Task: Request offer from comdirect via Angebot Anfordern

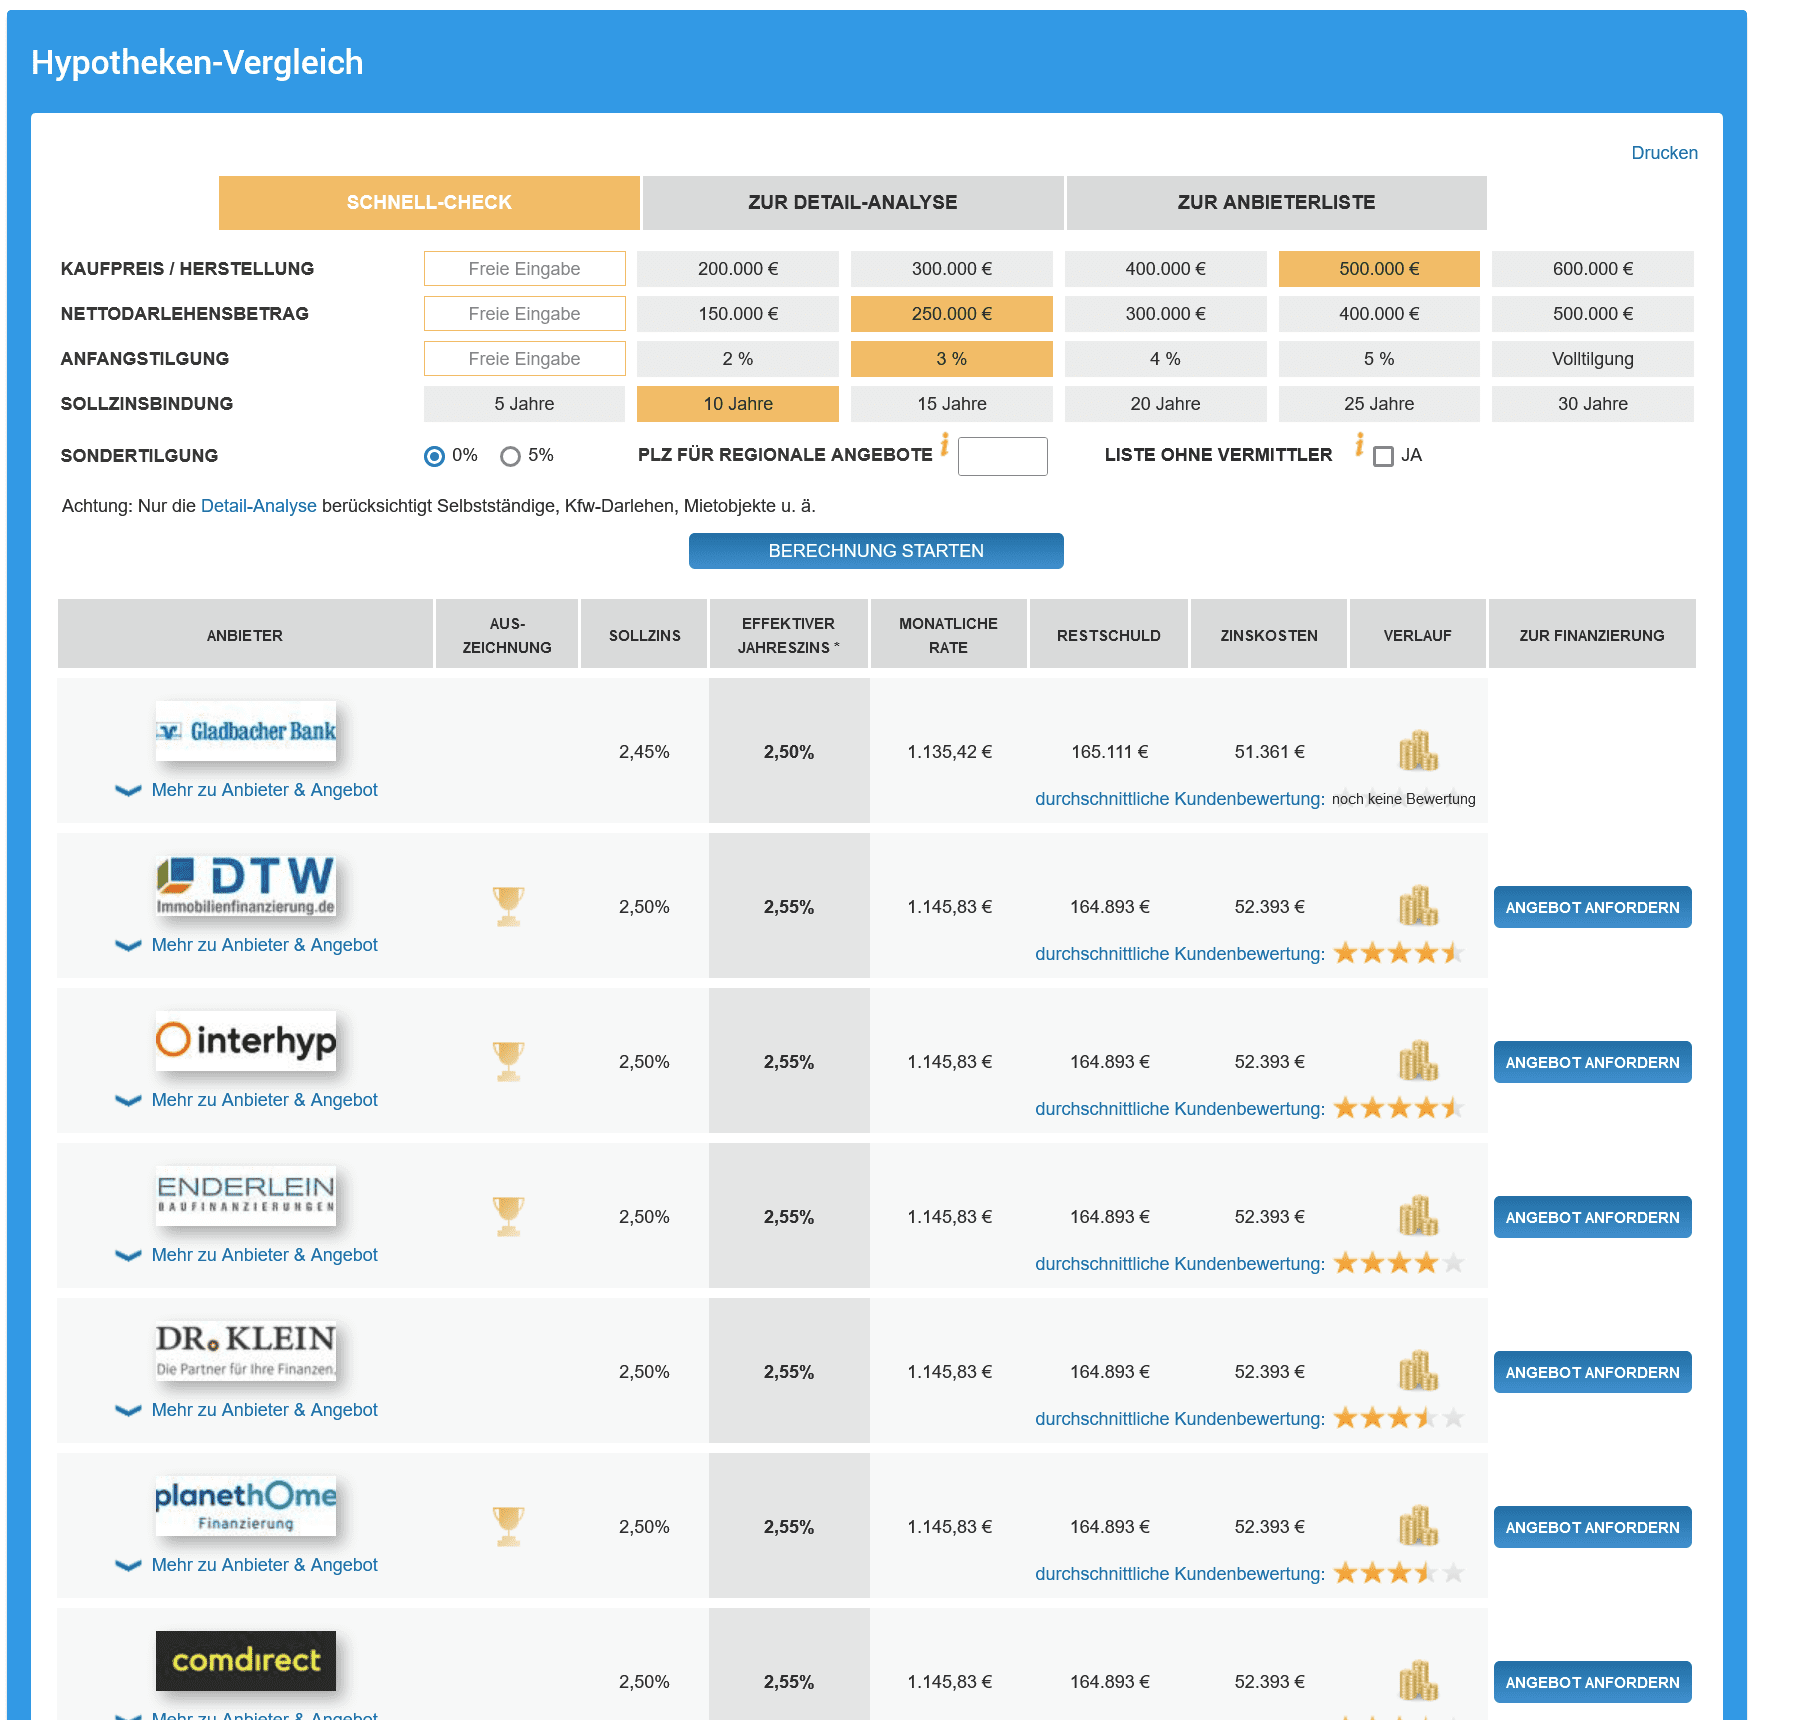Action: pos(1593,1682)
